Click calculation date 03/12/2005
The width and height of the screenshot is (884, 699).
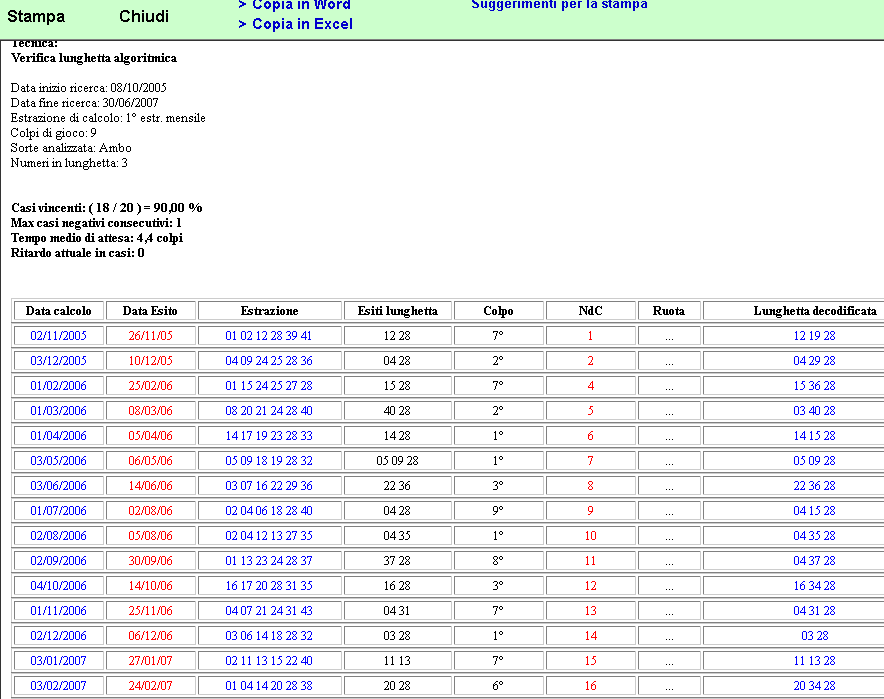[59, 361]
